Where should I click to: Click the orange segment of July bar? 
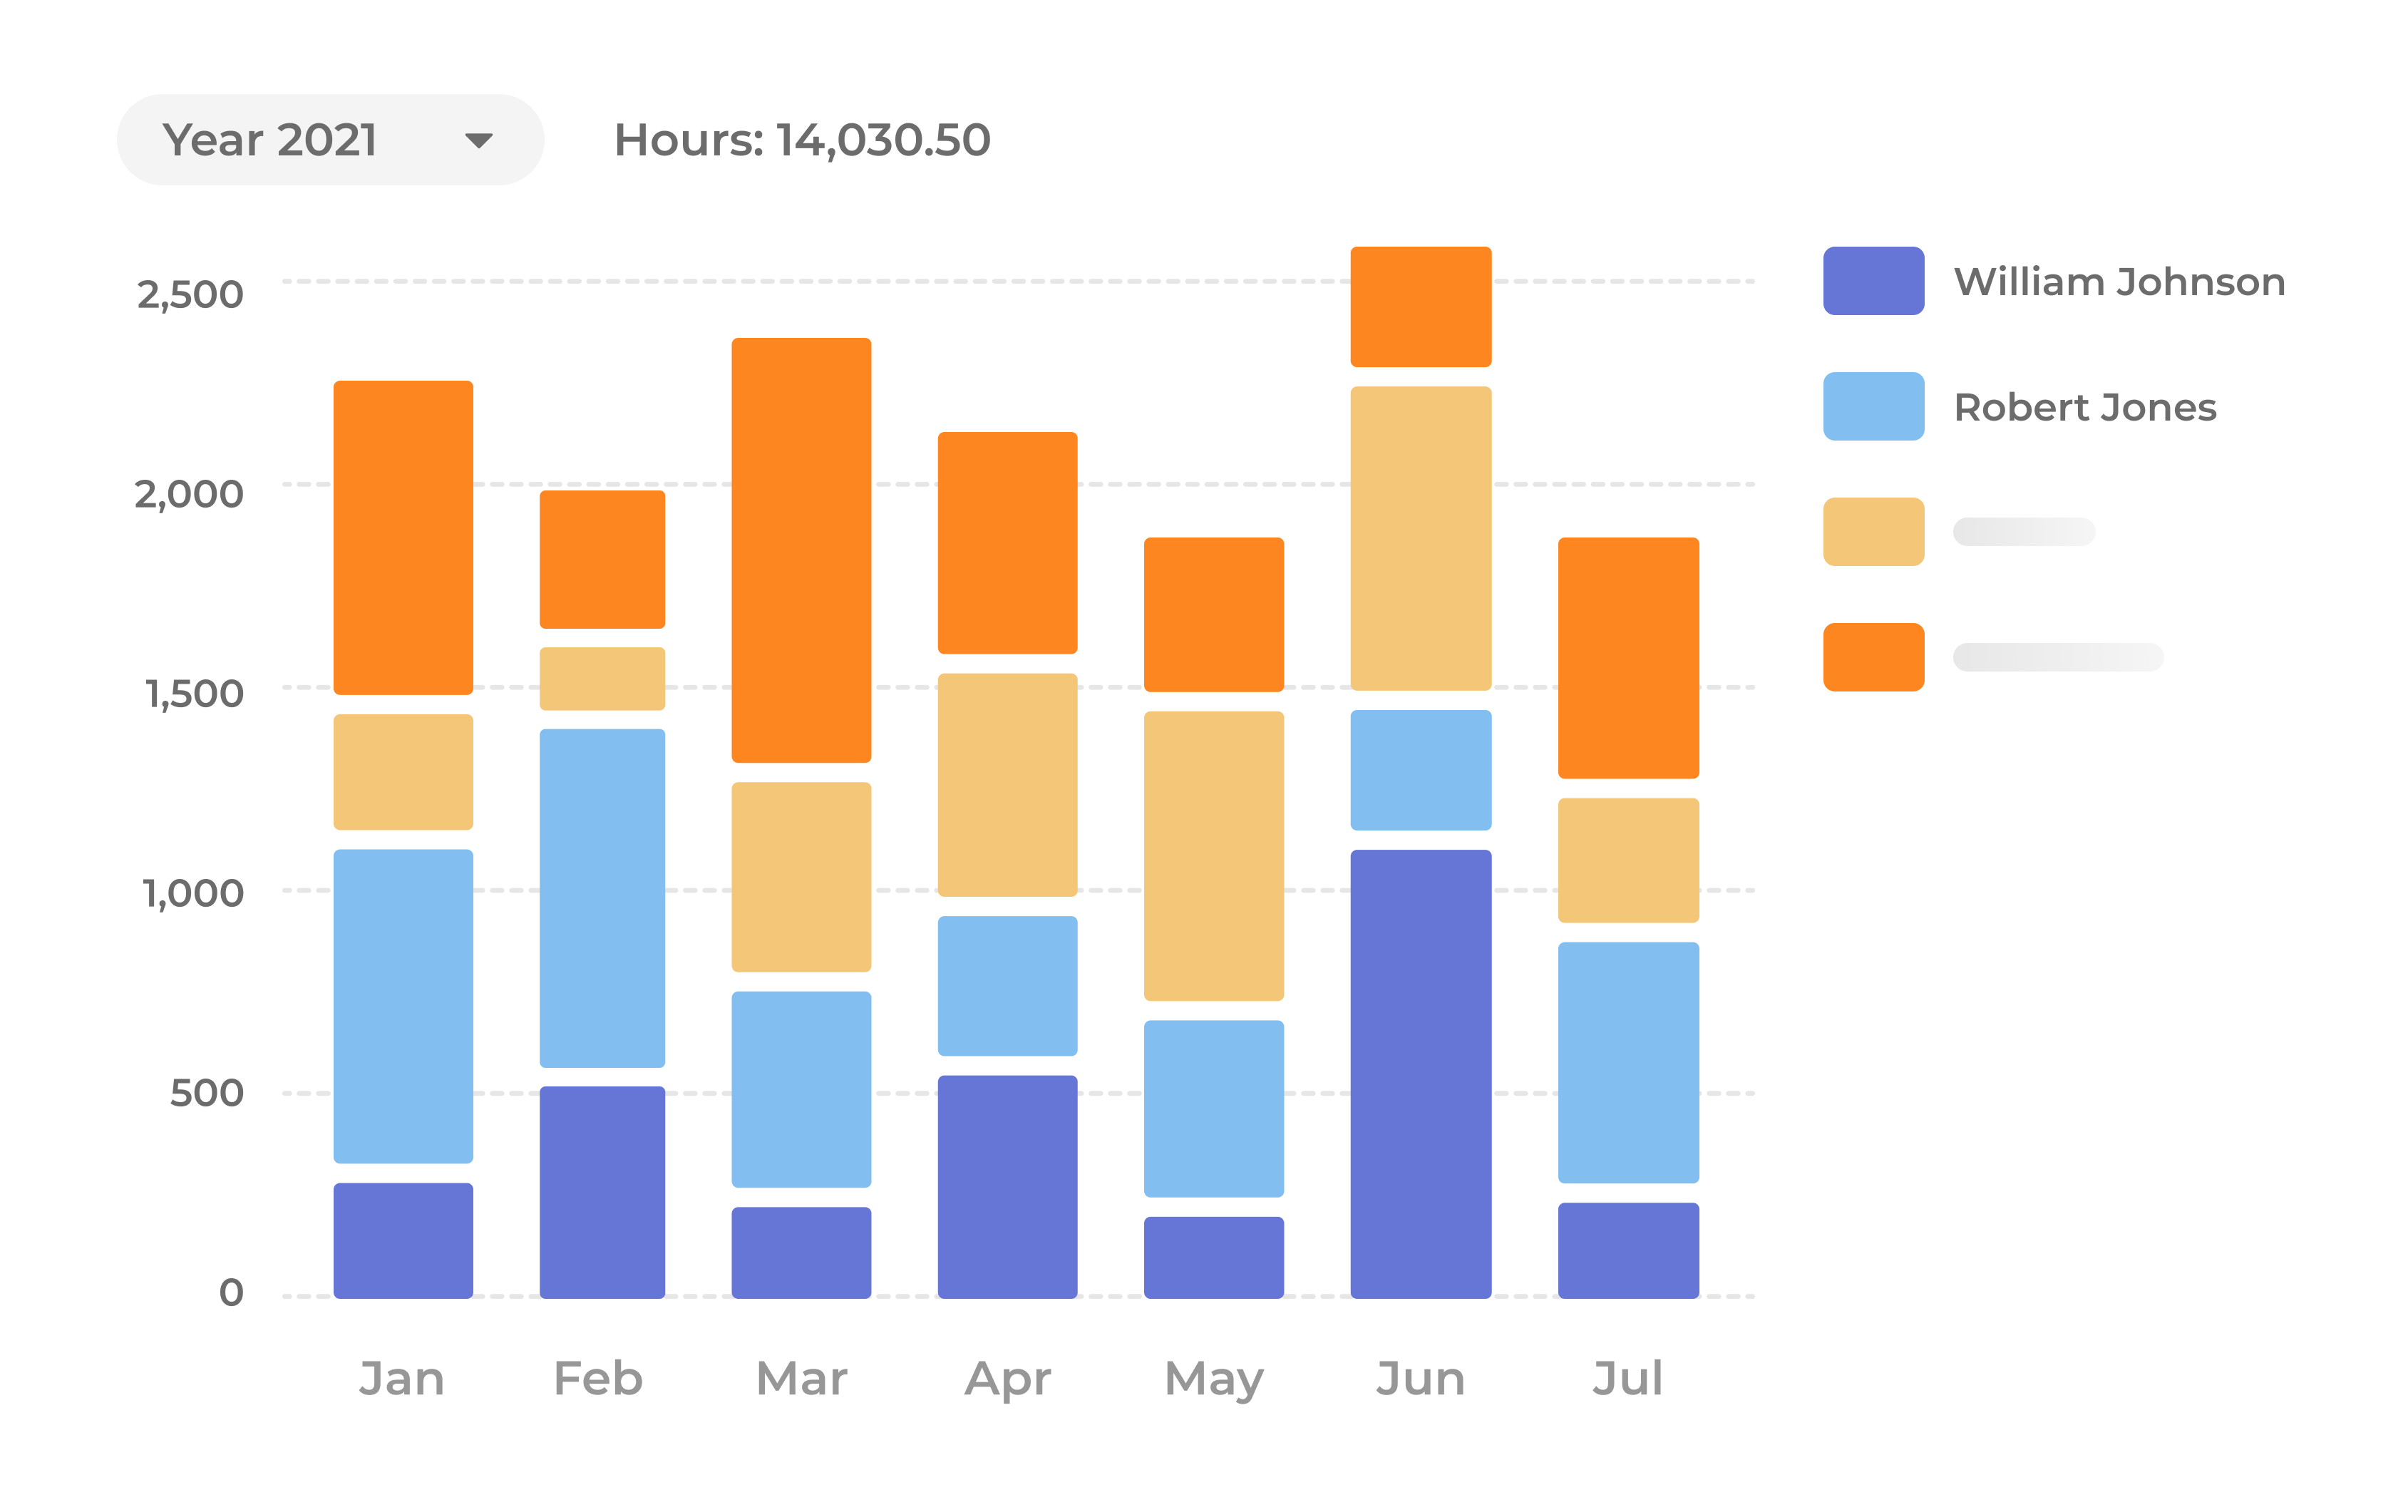1628,658
